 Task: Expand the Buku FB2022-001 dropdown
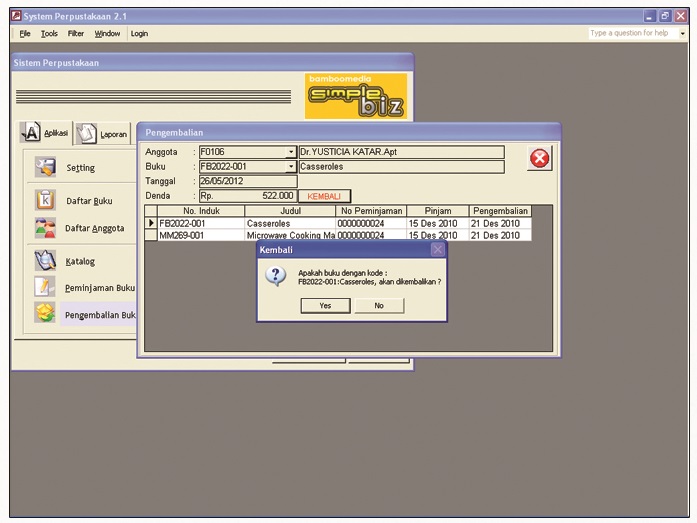click(x=291, y=167)
